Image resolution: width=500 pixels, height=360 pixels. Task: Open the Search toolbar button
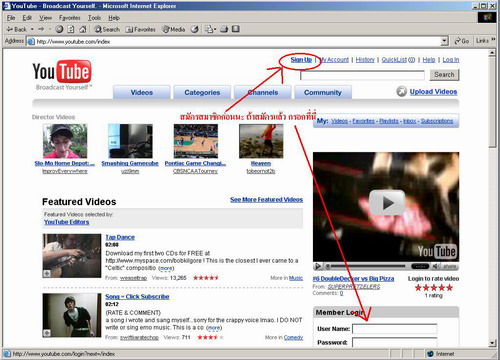pyautogui.click(x=107, y=29)
